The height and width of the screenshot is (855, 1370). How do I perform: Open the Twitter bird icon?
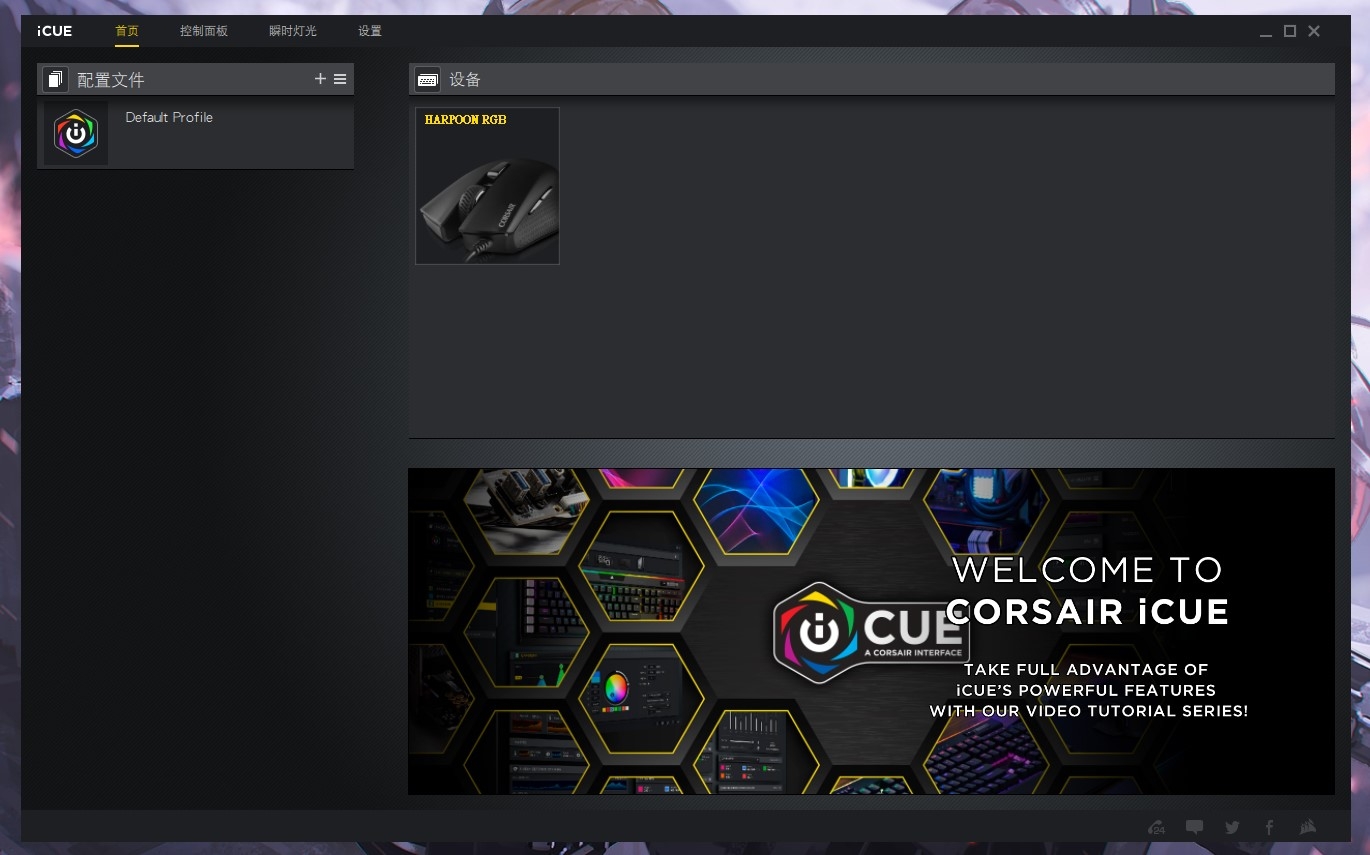(1232, 827)
